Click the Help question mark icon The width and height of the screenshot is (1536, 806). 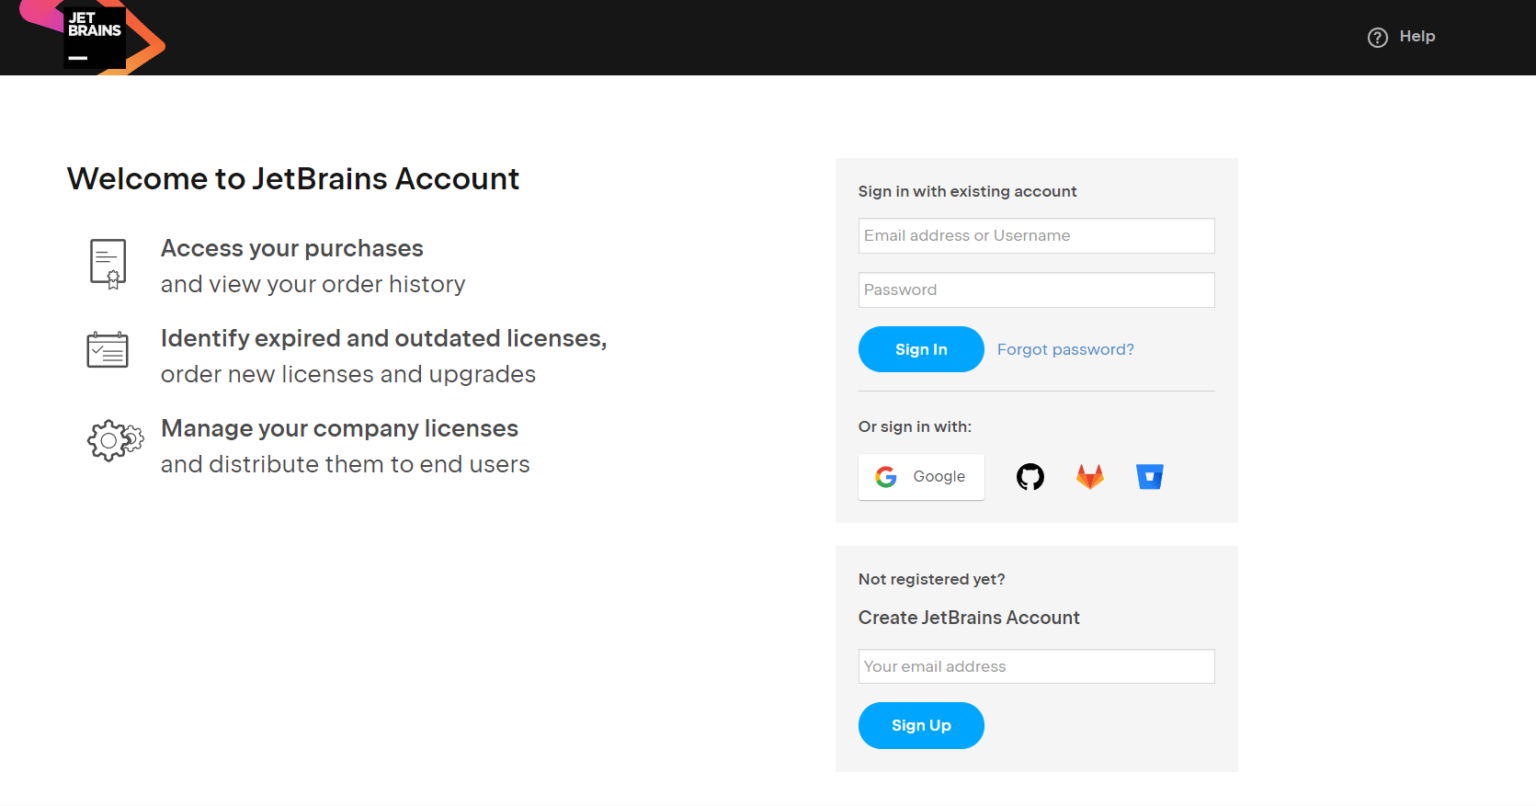(x=1377, y=37)
